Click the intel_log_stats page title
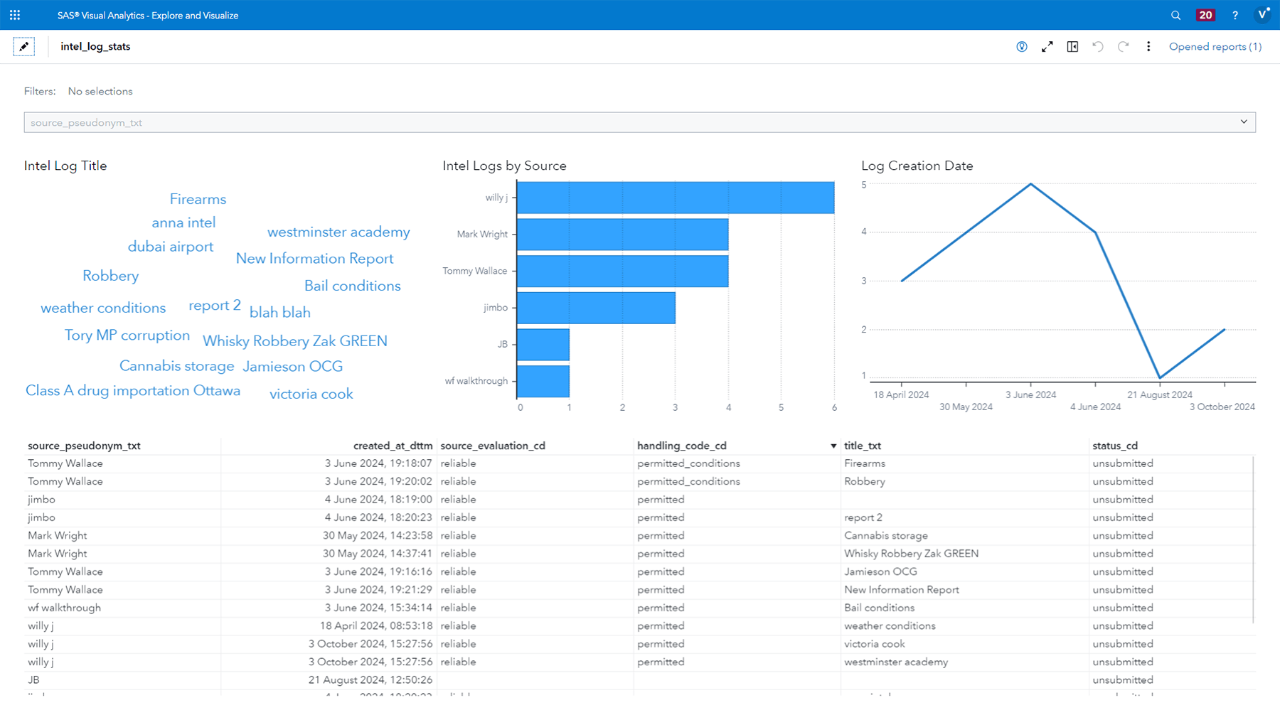Image resolution: width=1280 pixels, height=720 pixels. [95, 45]
